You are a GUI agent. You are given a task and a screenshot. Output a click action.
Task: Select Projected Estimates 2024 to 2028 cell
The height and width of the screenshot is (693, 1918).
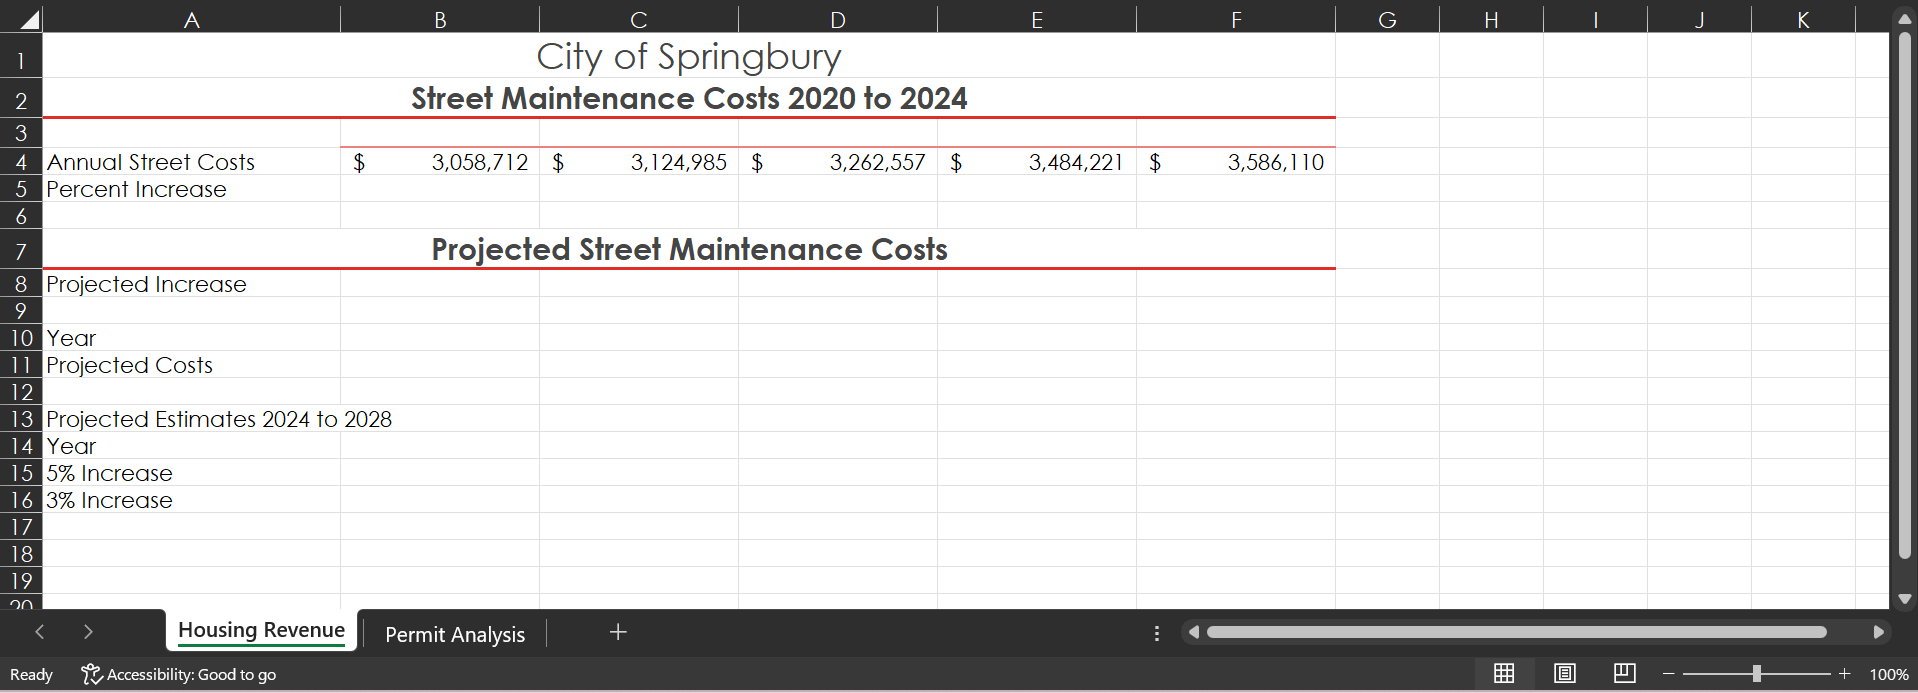(191, 419)
